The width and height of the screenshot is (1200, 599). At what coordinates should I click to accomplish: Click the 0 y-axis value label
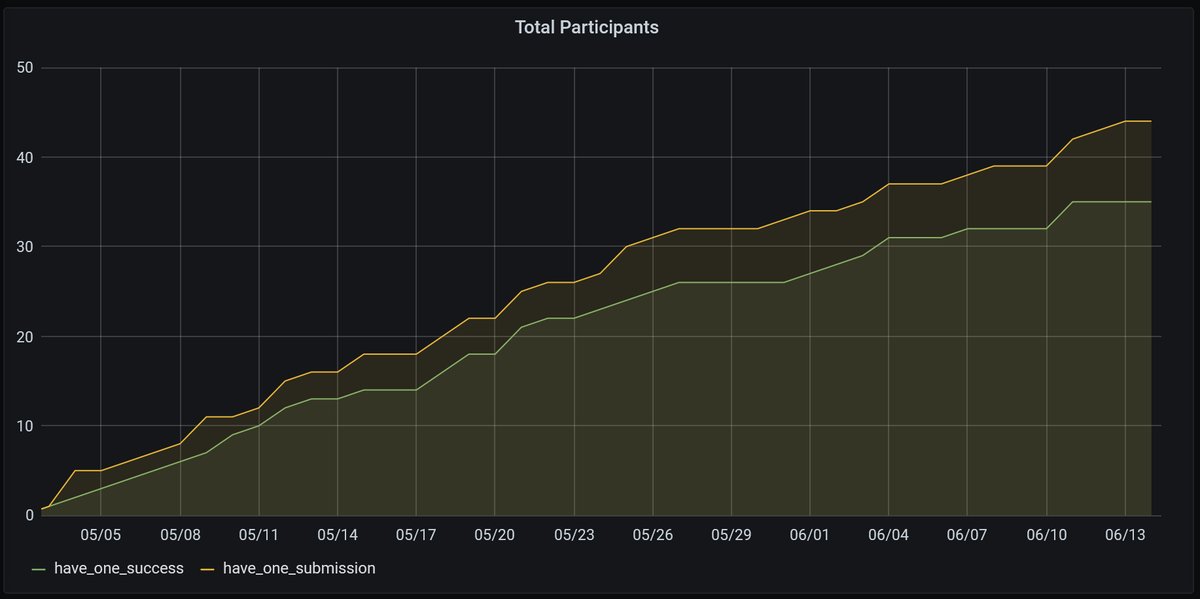pos(30,515)
